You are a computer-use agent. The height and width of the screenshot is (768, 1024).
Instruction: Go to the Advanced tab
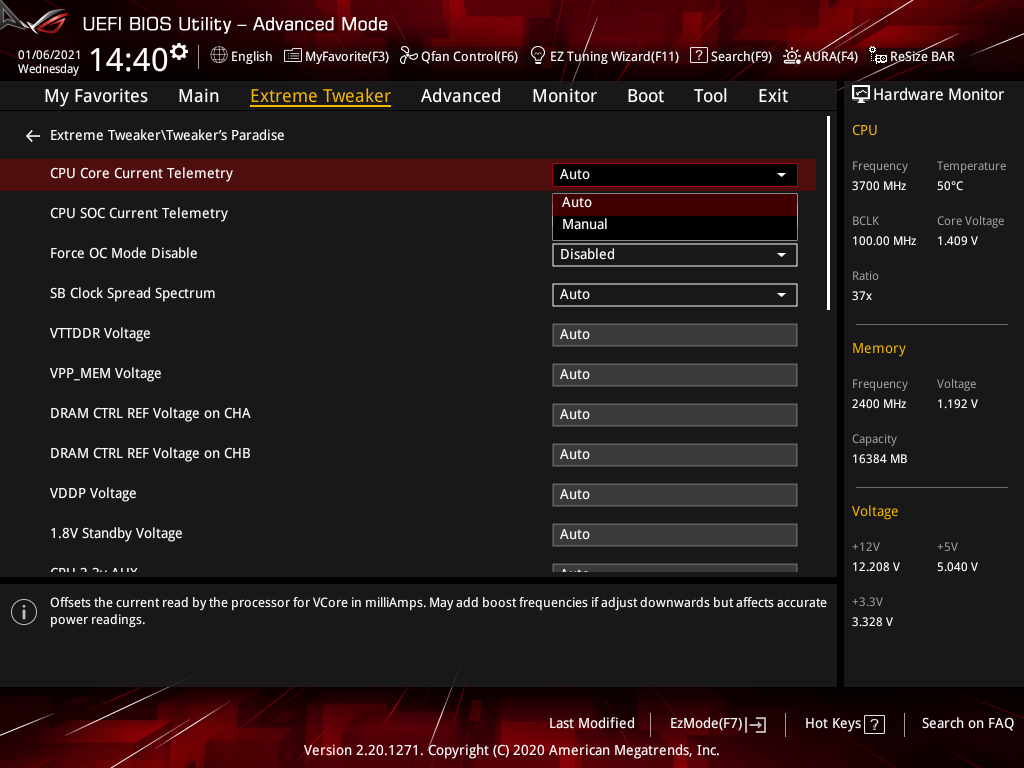[460, 96]
